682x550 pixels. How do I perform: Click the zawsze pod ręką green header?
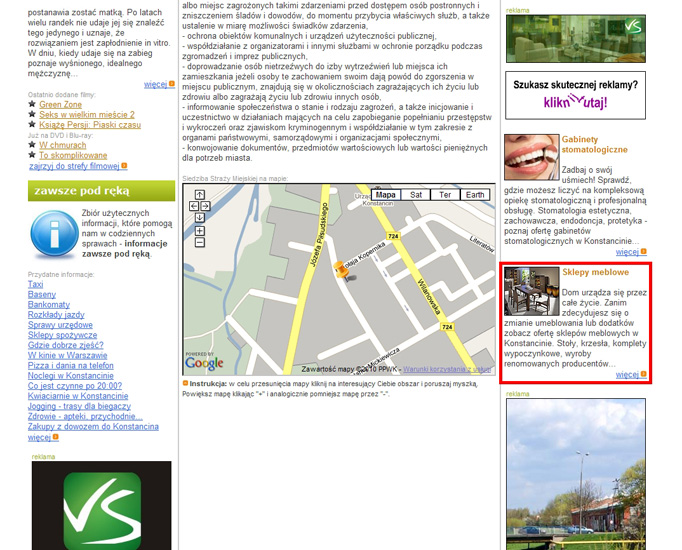pyautogui.click(x=101, y=191)
